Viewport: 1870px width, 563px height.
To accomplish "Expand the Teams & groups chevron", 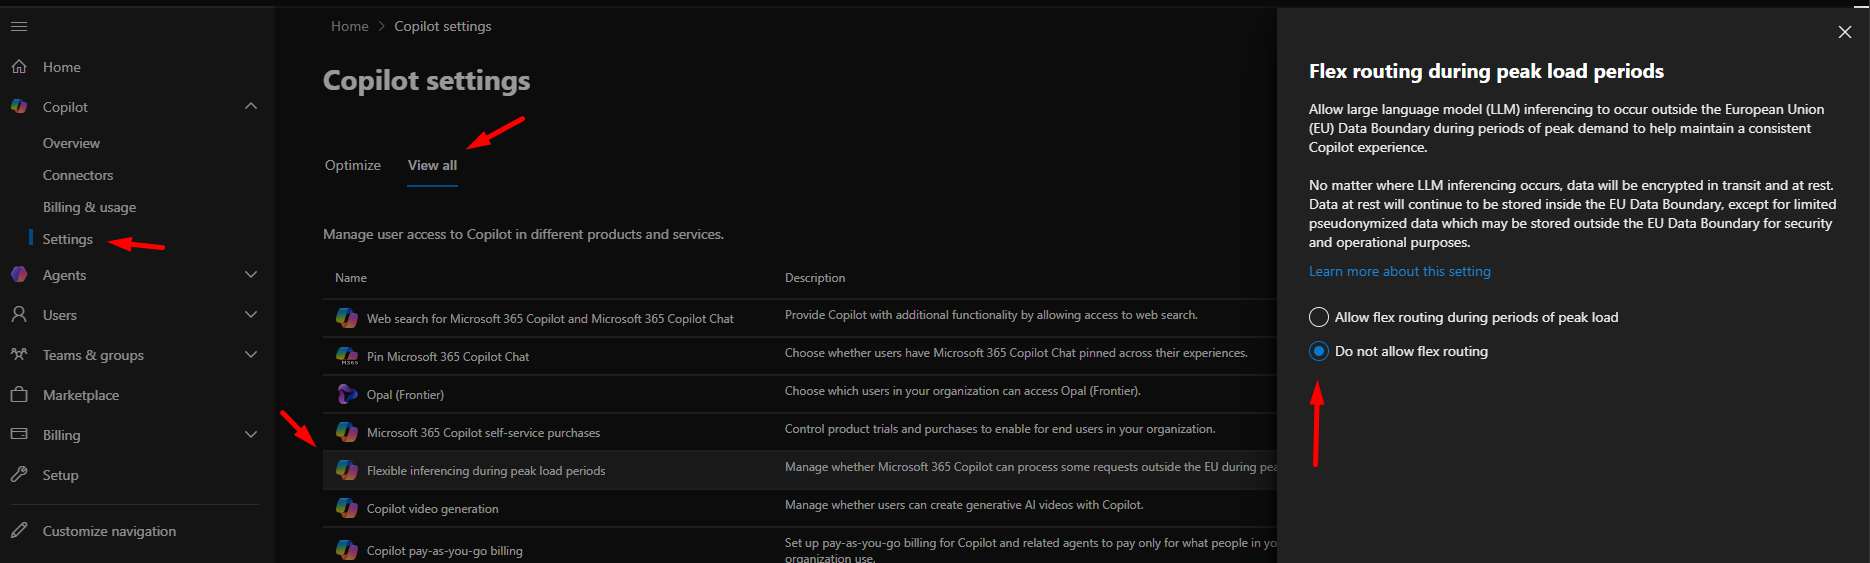I will coord(251,354).
